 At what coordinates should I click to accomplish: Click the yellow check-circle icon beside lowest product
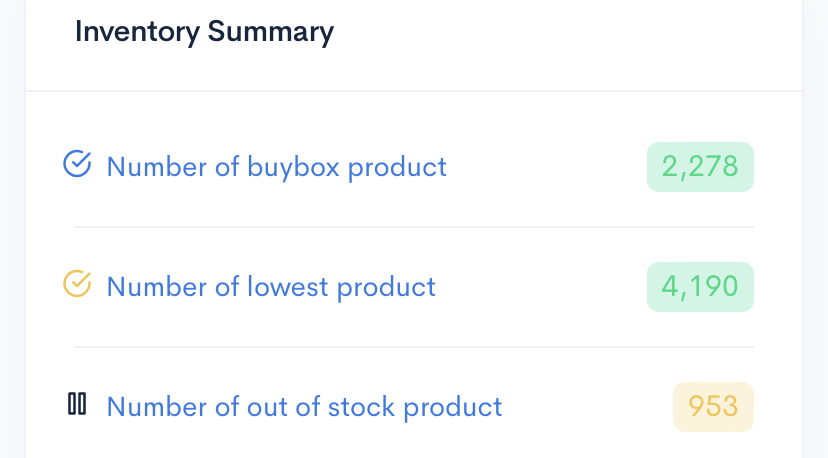pos(77,284)
